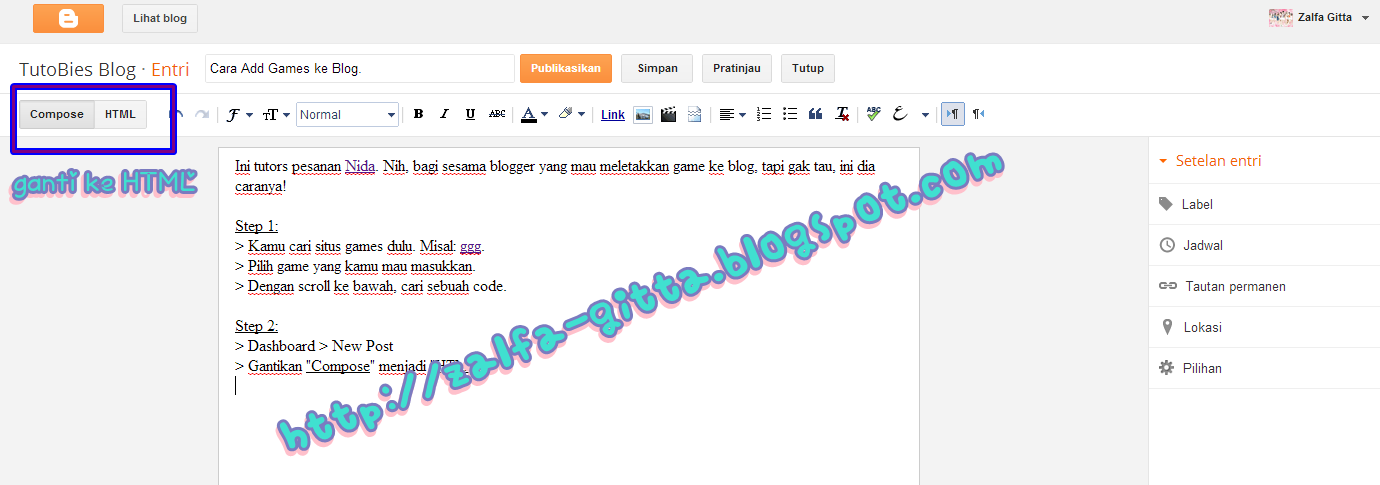1380x485 pixels.
Task: Click the bulleted list icon
Action: pyautogui.click(x=790, y=115)
